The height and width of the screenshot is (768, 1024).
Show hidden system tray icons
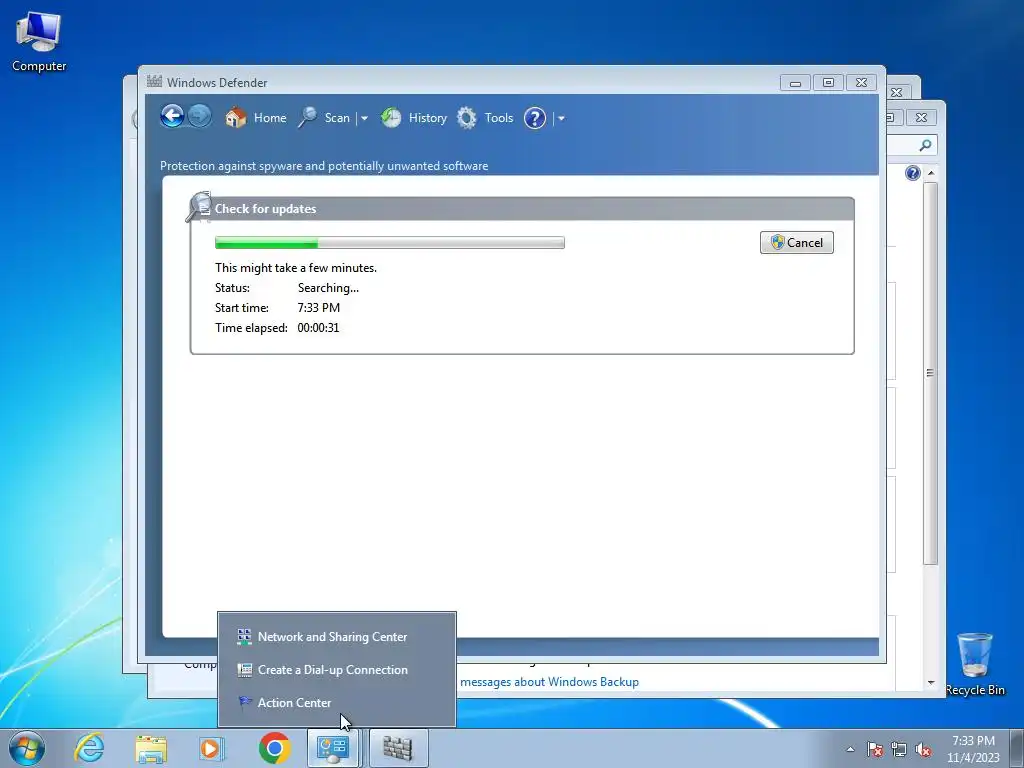click(x=850, y=750)
